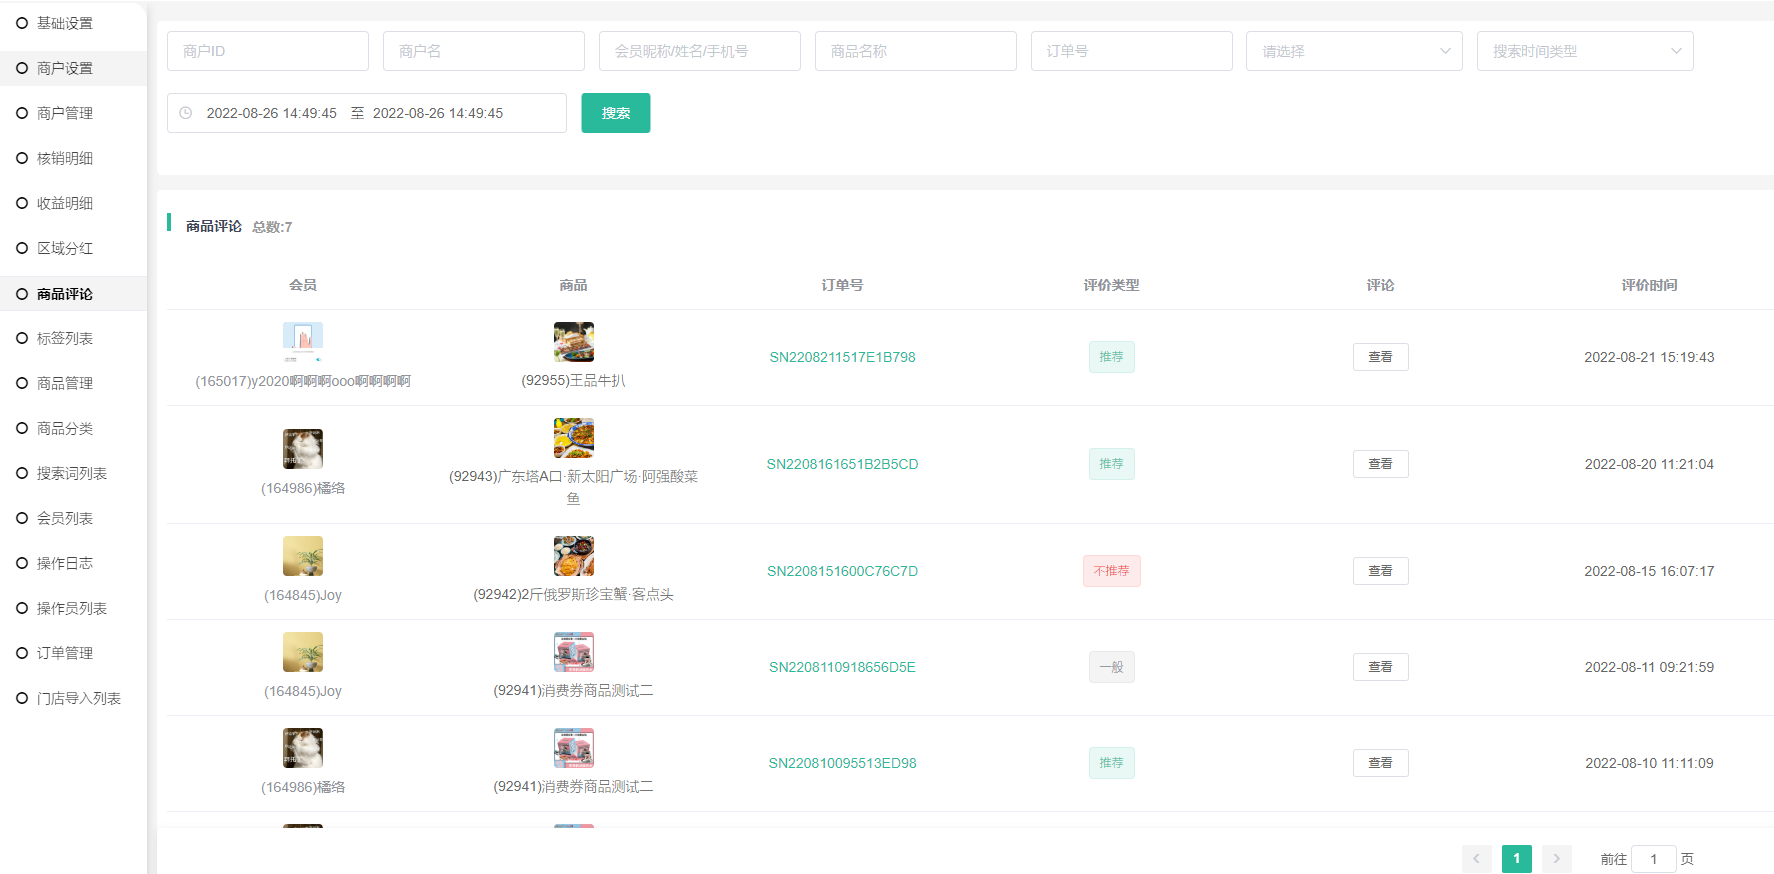Click 查看 for the 2022-08-21 review

pyautogui.click(x=1380, y=357)
